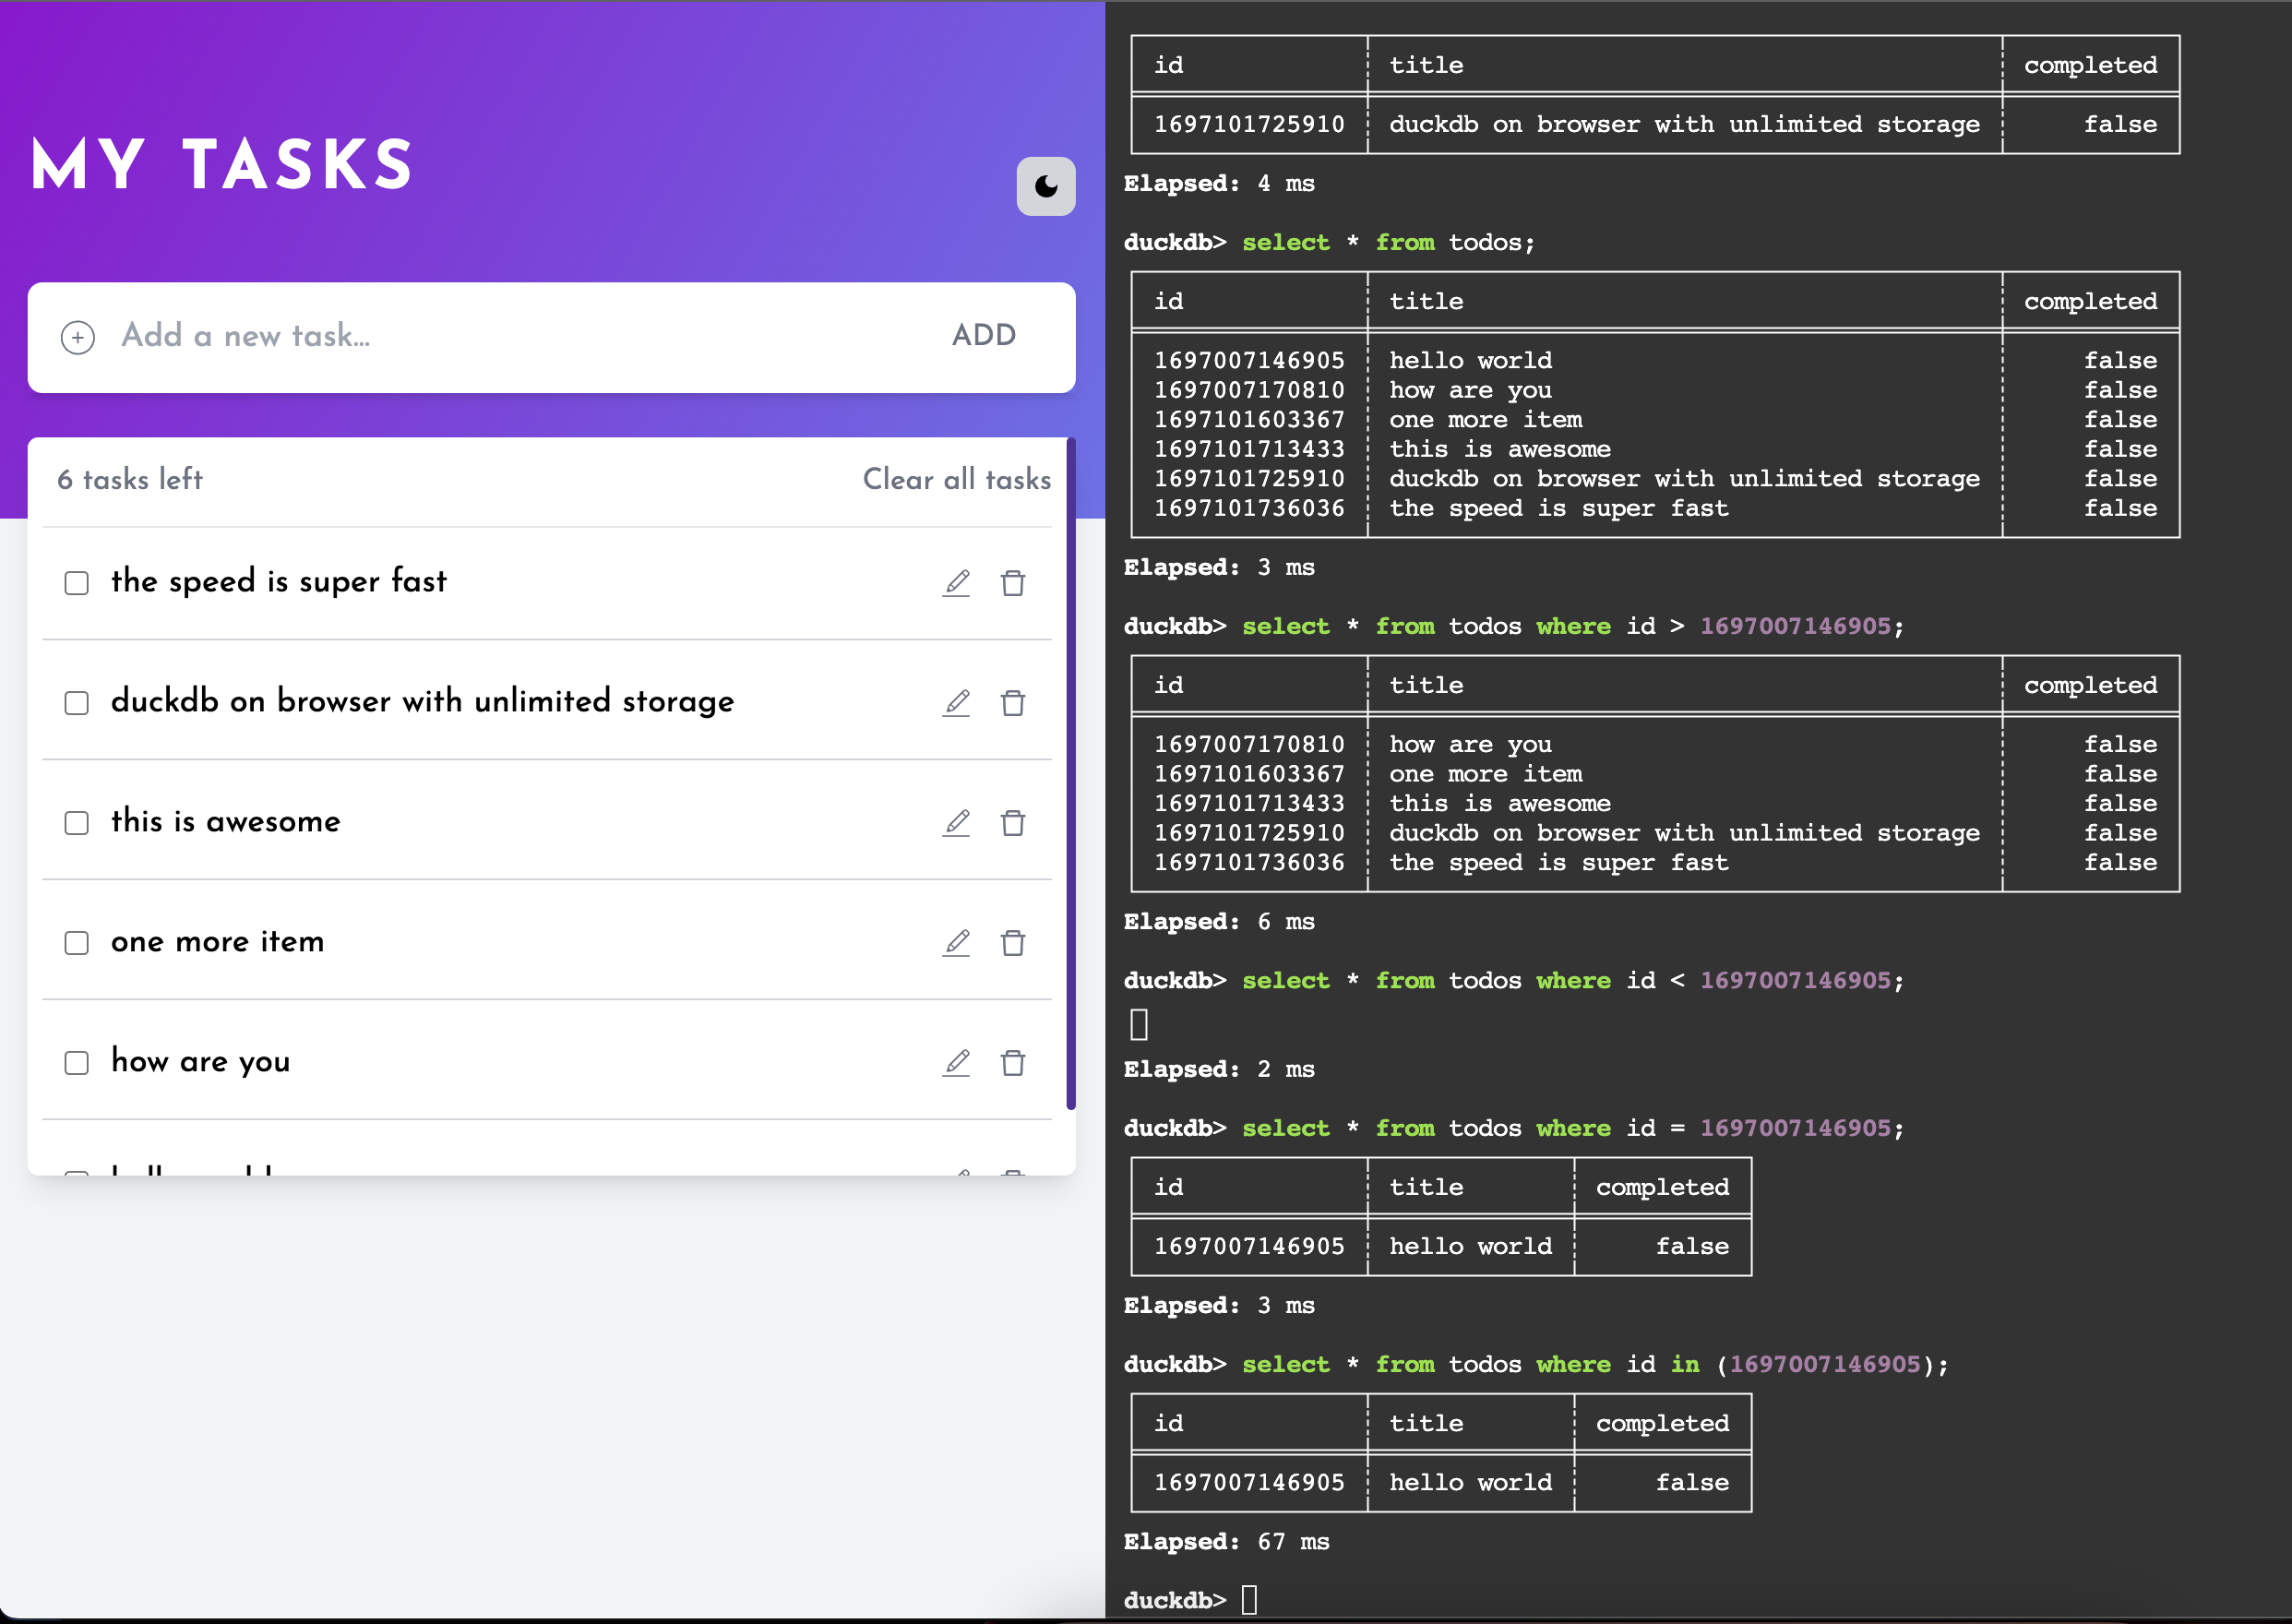Delete "one more item" task
2292x1624 pixels.
coord(1013,942)
